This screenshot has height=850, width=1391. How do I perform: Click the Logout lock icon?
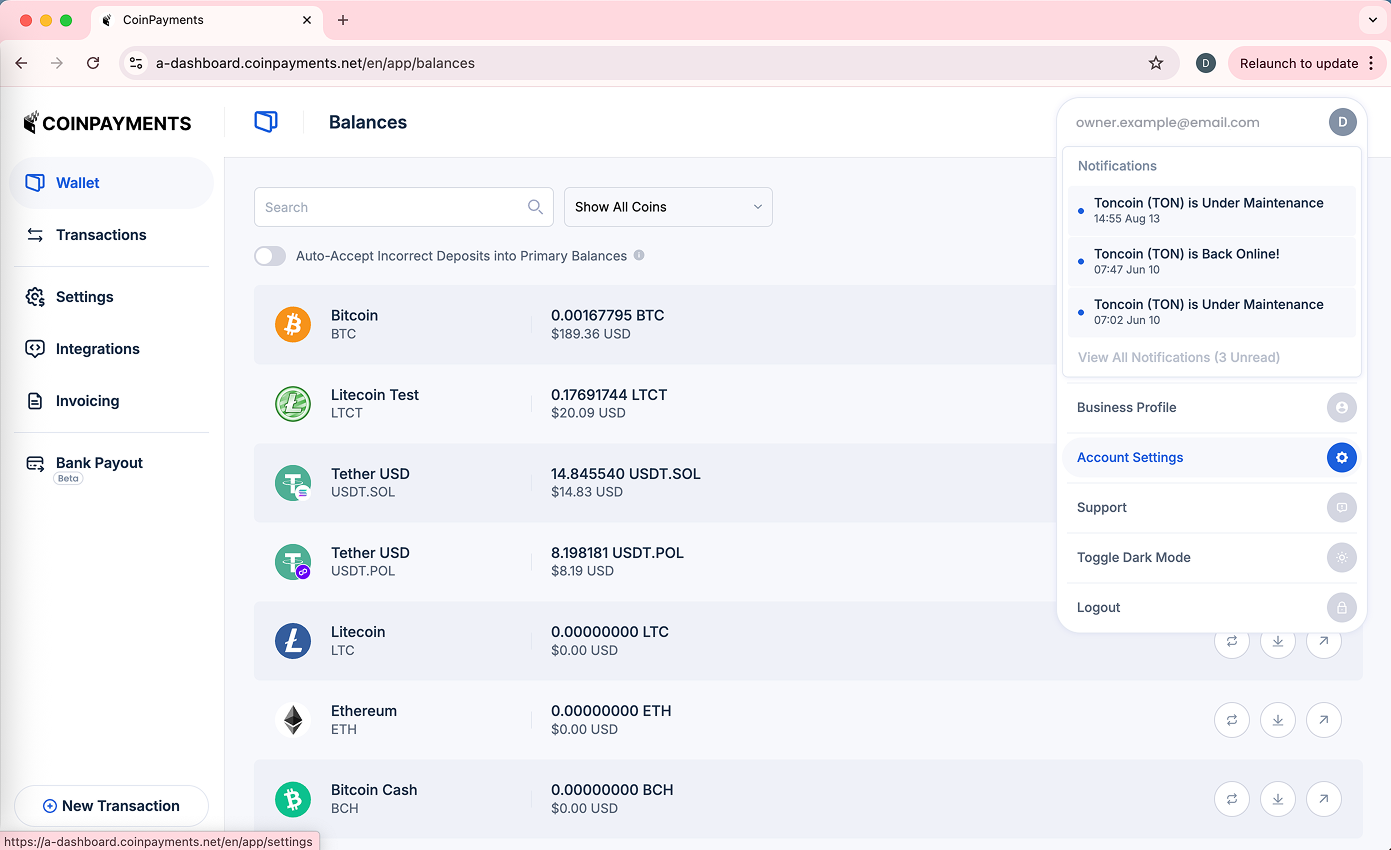click(x=1341, y=608)
